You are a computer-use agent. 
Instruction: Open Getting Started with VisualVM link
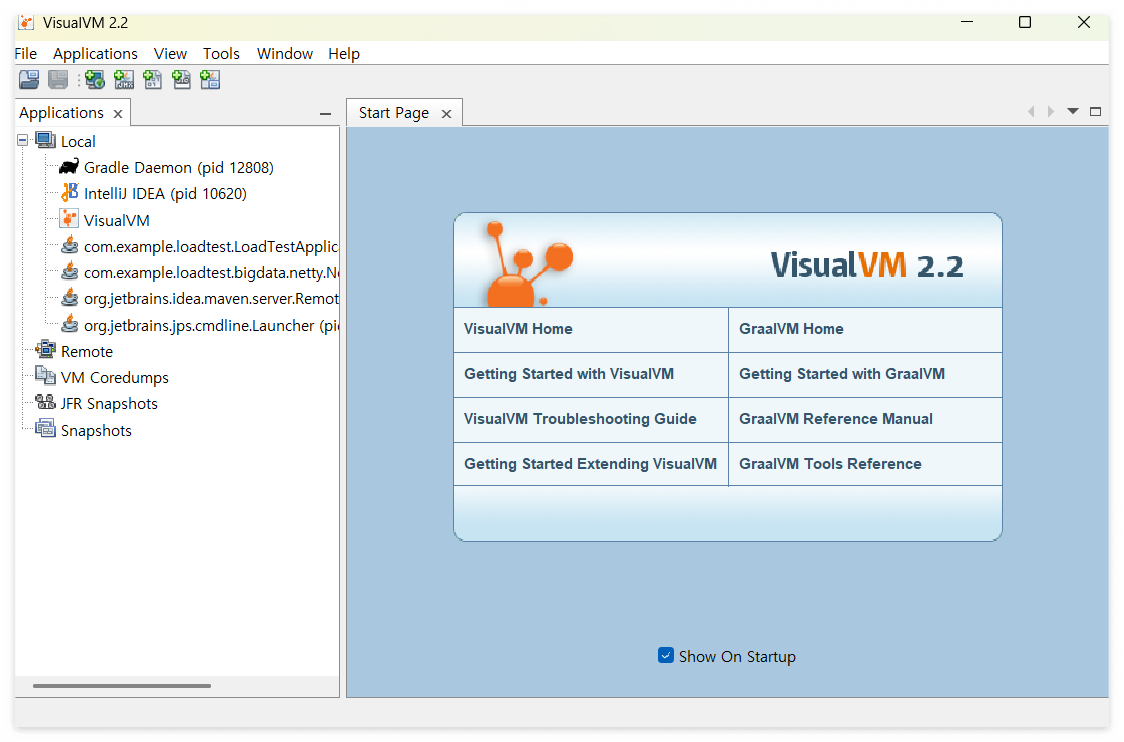569,374
